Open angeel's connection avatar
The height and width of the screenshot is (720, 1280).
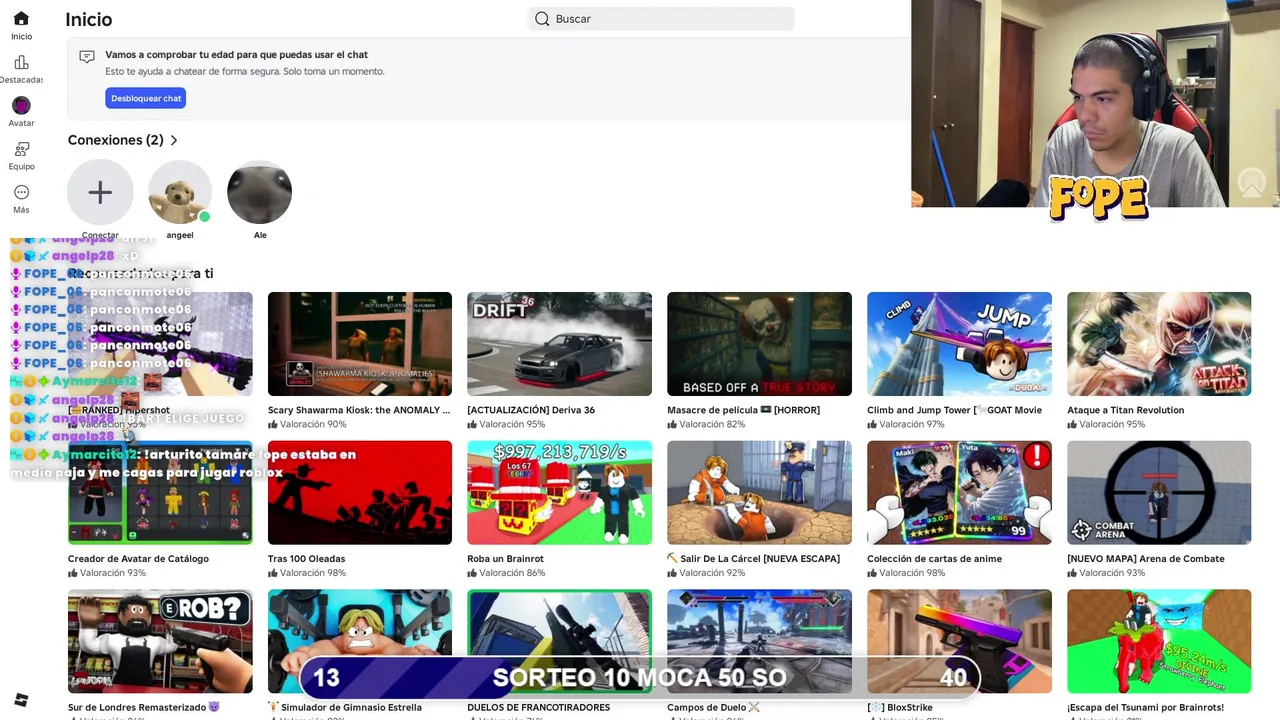[180, 192]
